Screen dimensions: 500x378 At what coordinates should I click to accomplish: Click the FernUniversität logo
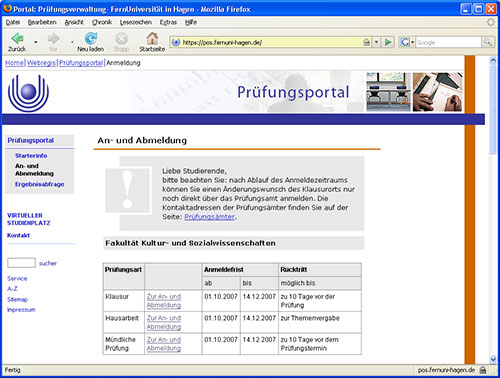pos(28,93)
